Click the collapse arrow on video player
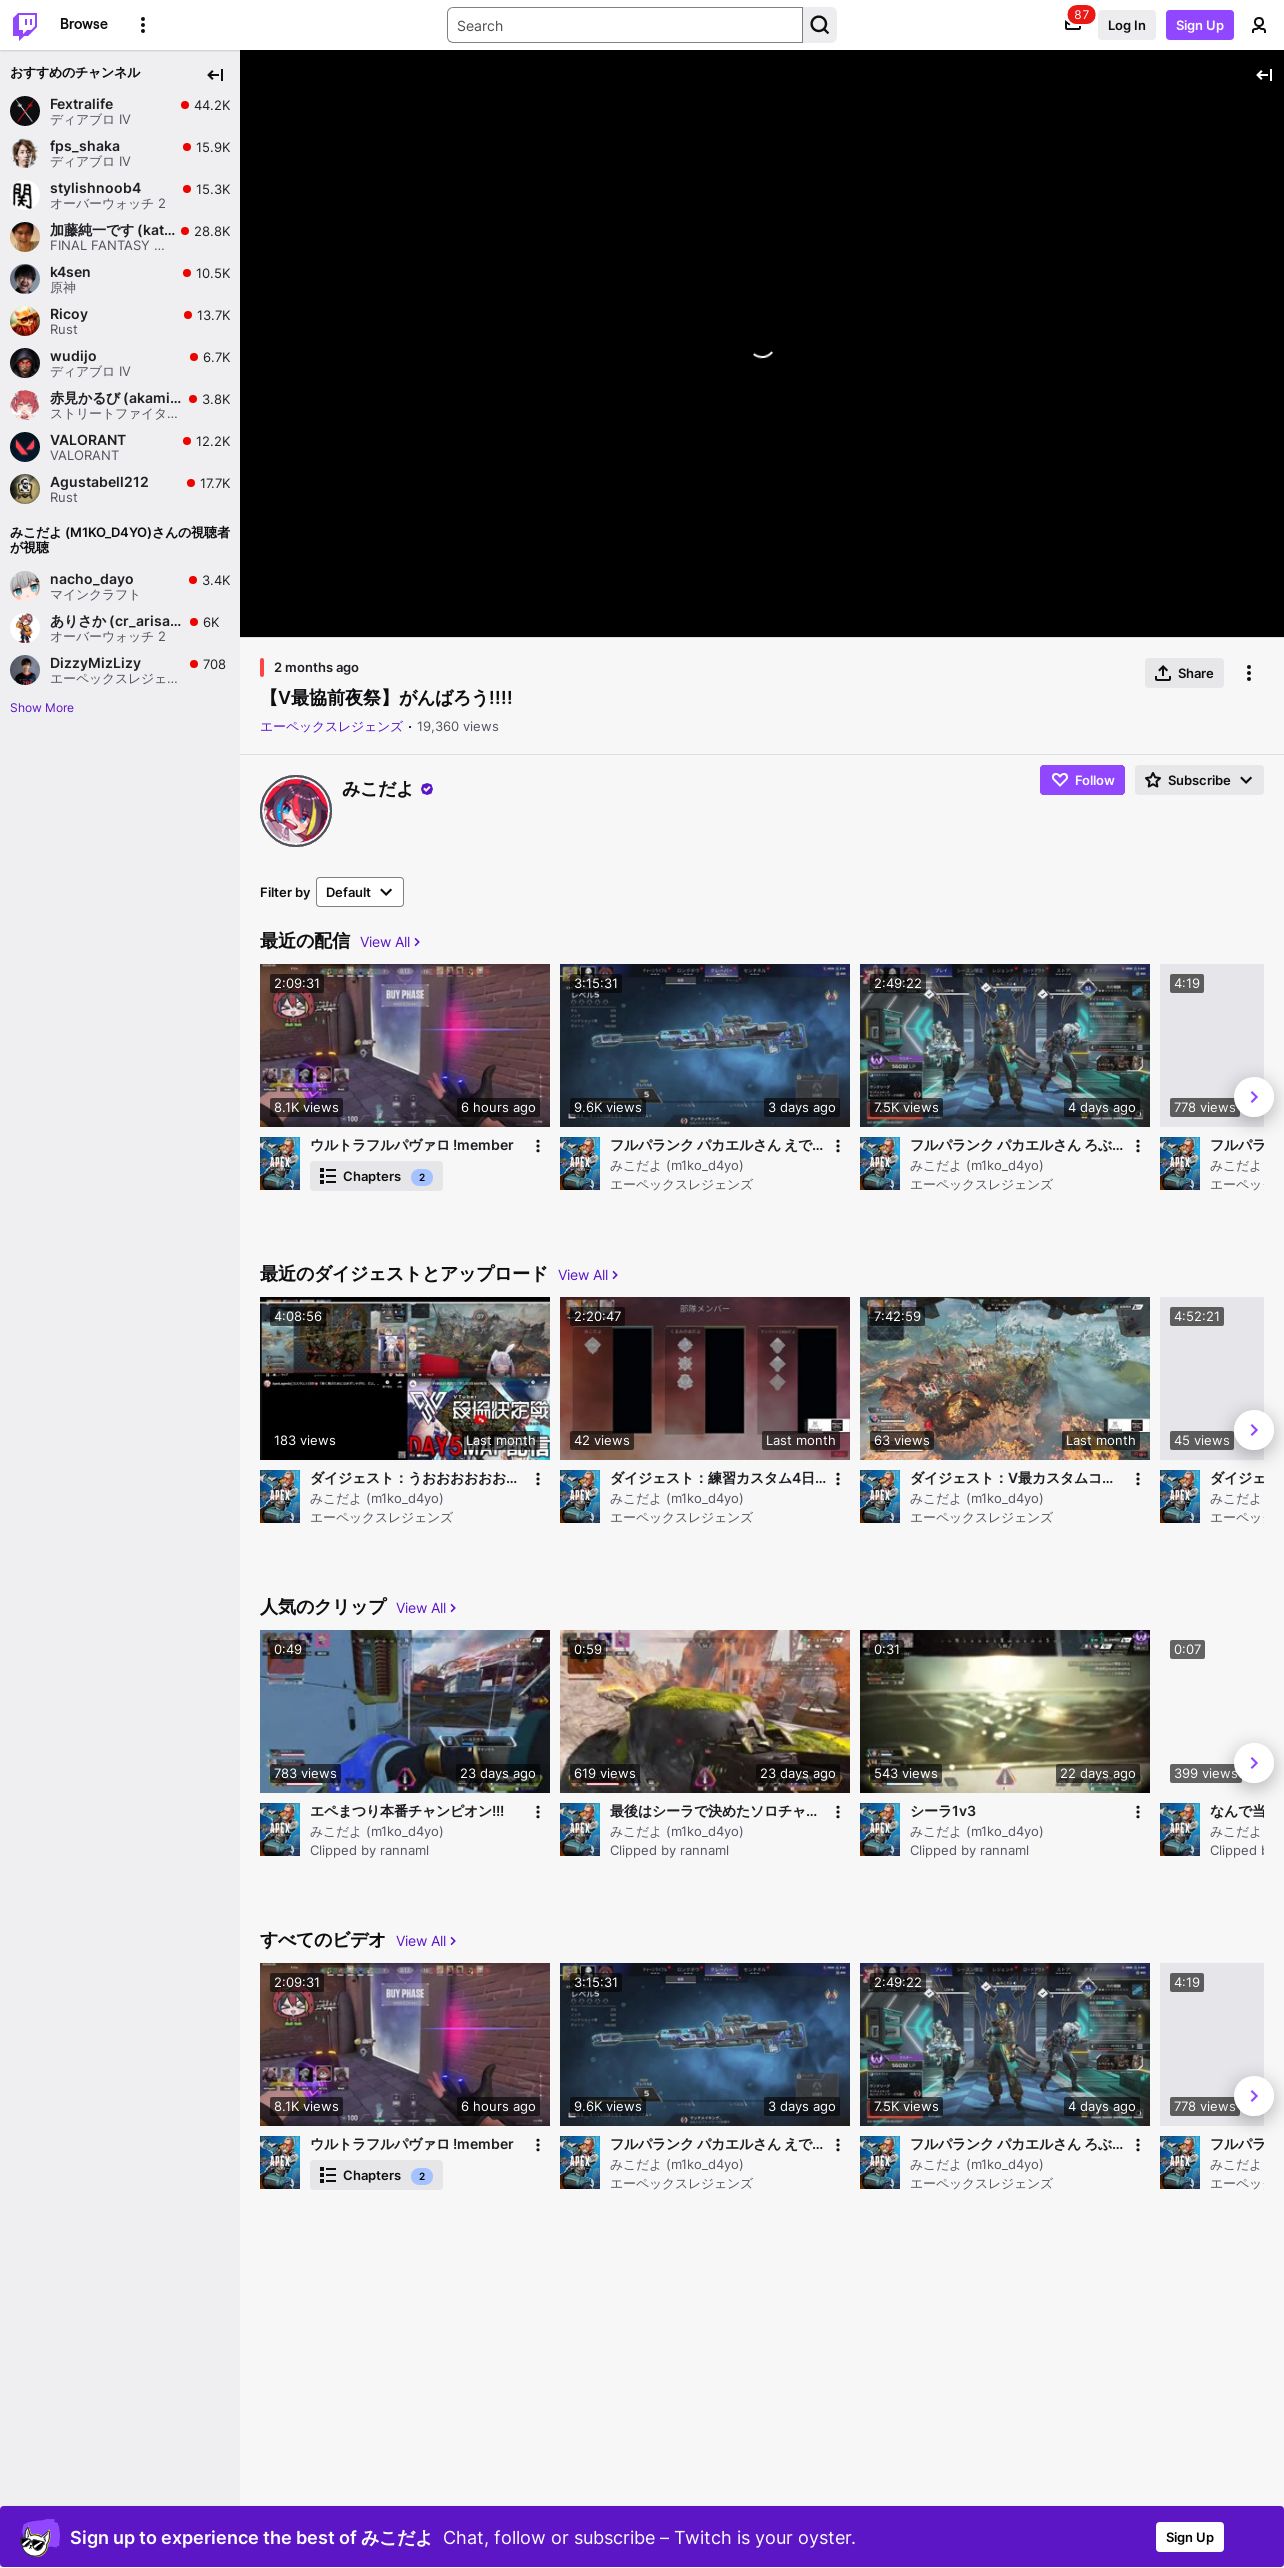The width and height of the screenshot is (1284, 2568). [1264, 75]
